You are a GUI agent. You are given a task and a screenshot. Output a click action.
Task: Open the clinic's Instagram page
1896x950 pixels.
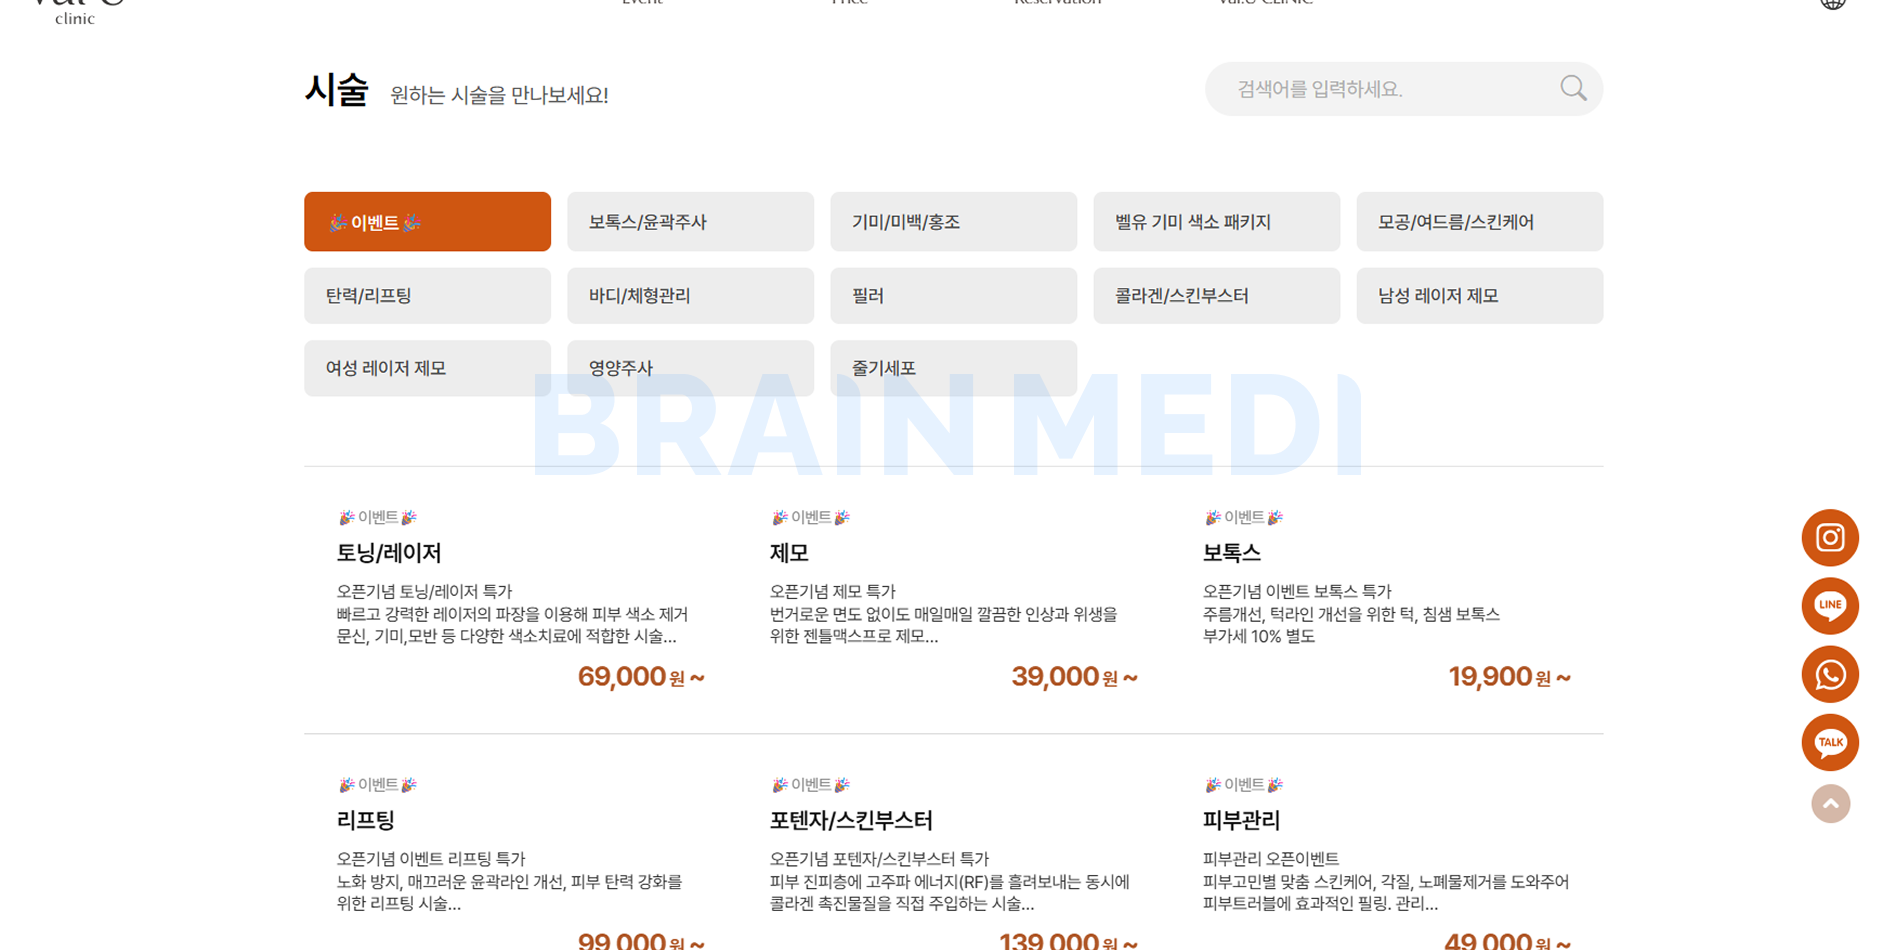(1830, 537)
